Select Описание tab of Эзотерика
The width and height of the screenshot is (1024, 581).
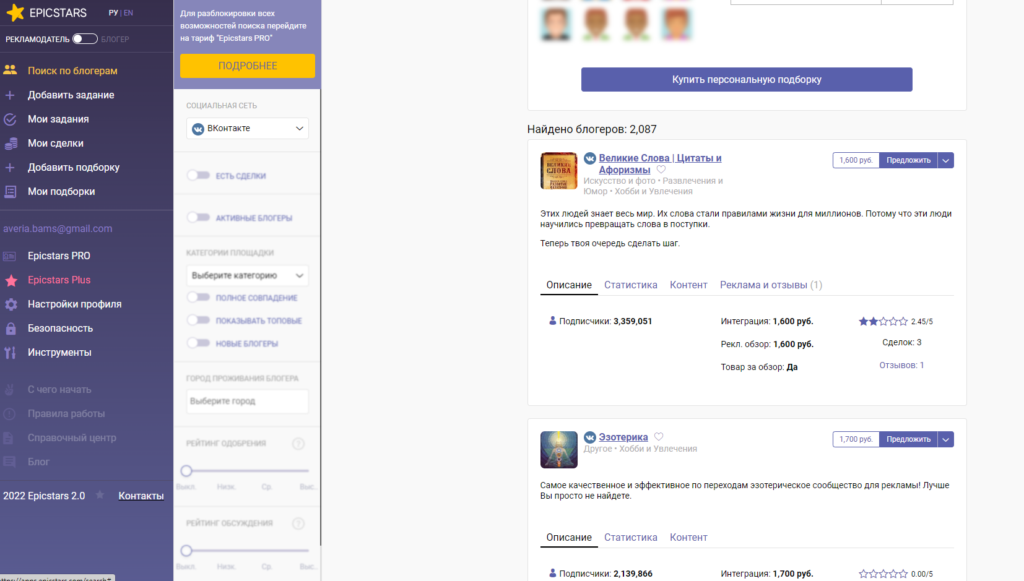point(569,537)
